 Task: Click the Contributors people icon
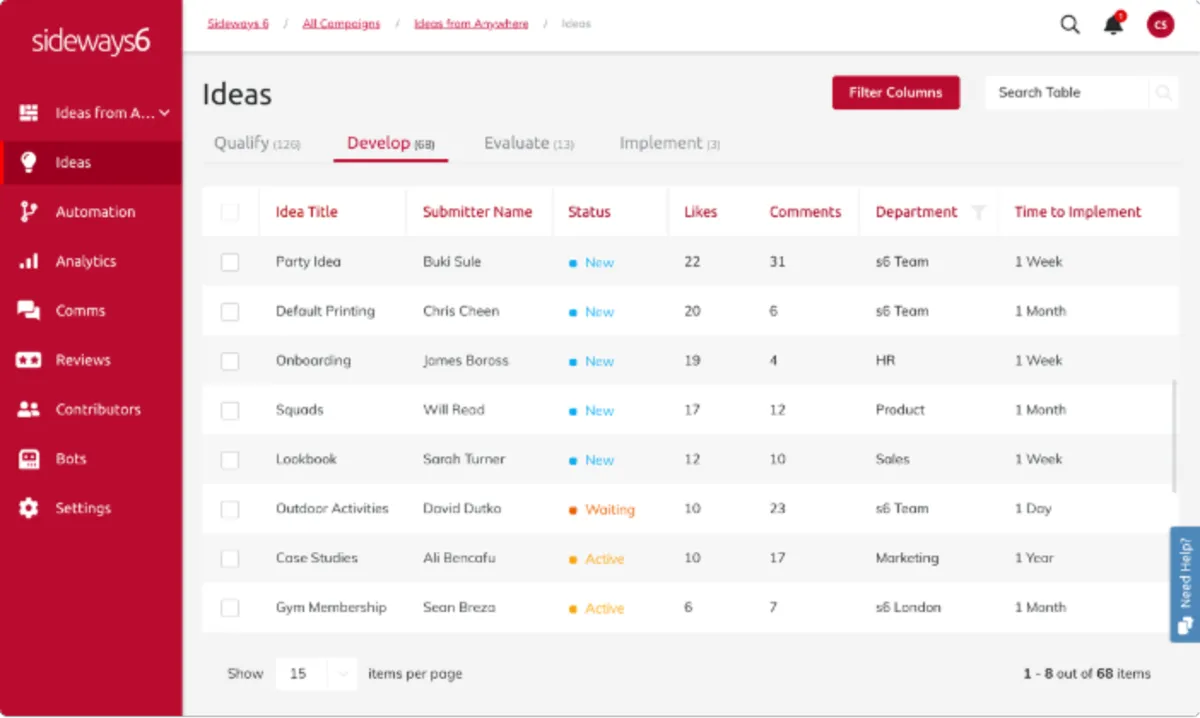(29, 409)
